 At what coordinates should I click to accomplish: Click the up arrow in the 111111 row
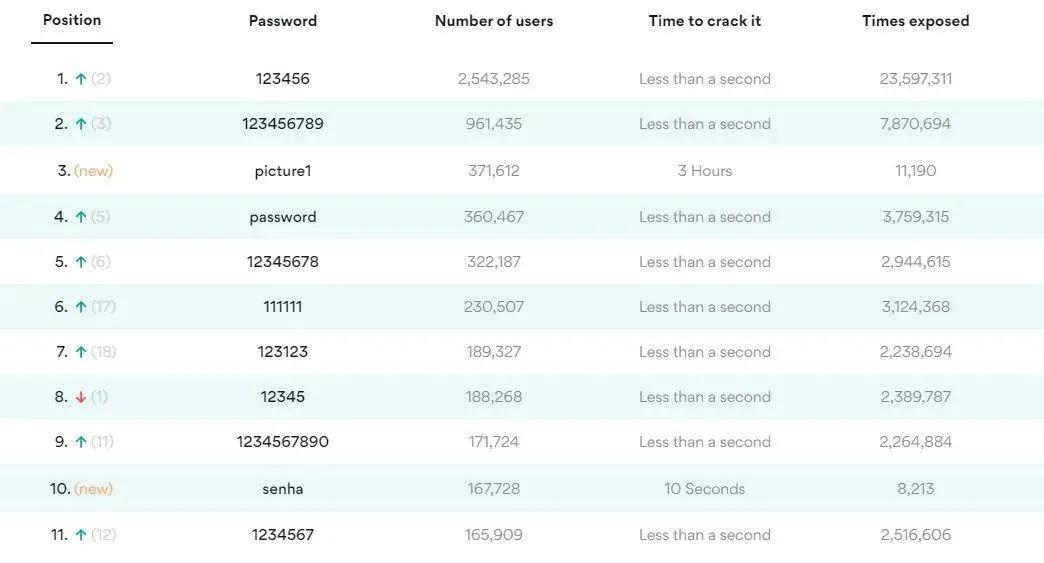[81, 307]
